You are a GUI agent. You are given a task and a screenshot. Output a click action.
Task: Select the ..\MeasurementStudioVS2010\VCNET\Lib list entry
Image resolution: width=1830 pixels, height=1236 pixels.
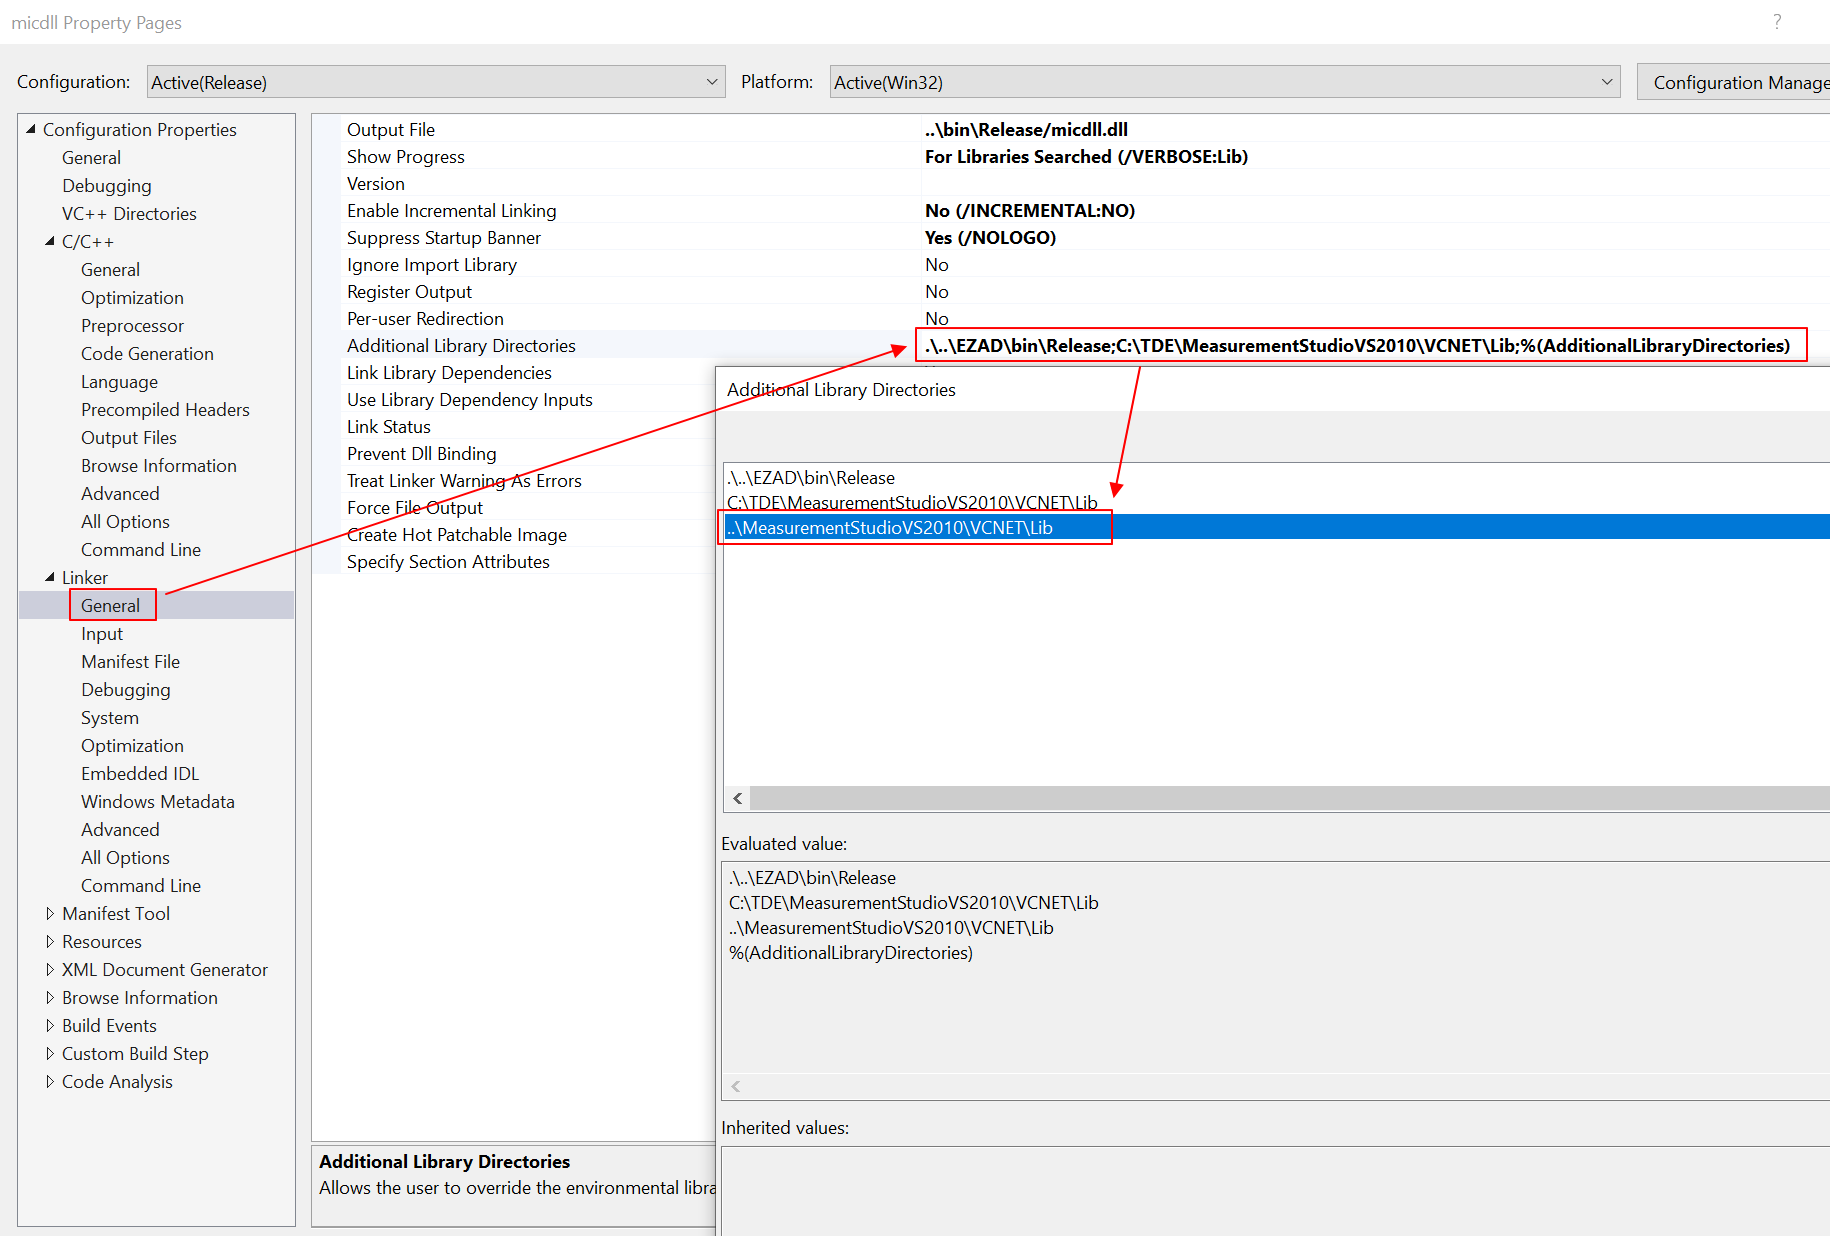[890, 527]
